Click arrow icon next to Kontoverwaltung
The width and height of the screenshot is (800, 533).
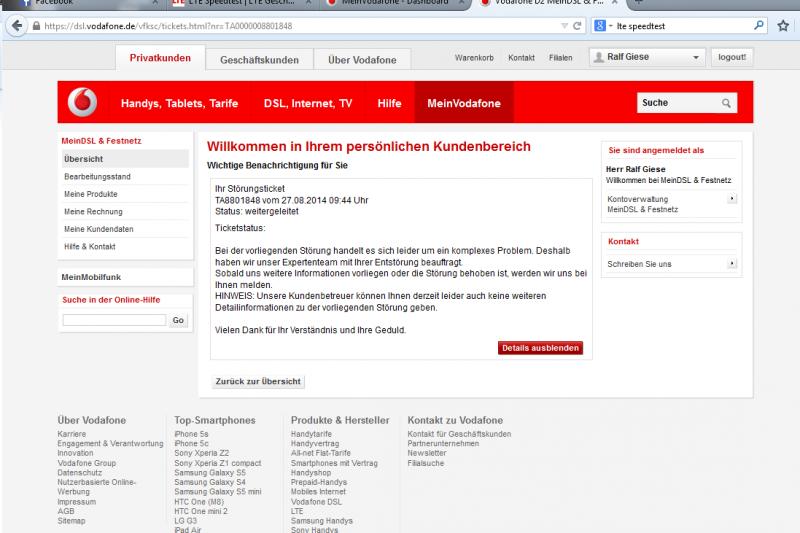tap(732, 198)
